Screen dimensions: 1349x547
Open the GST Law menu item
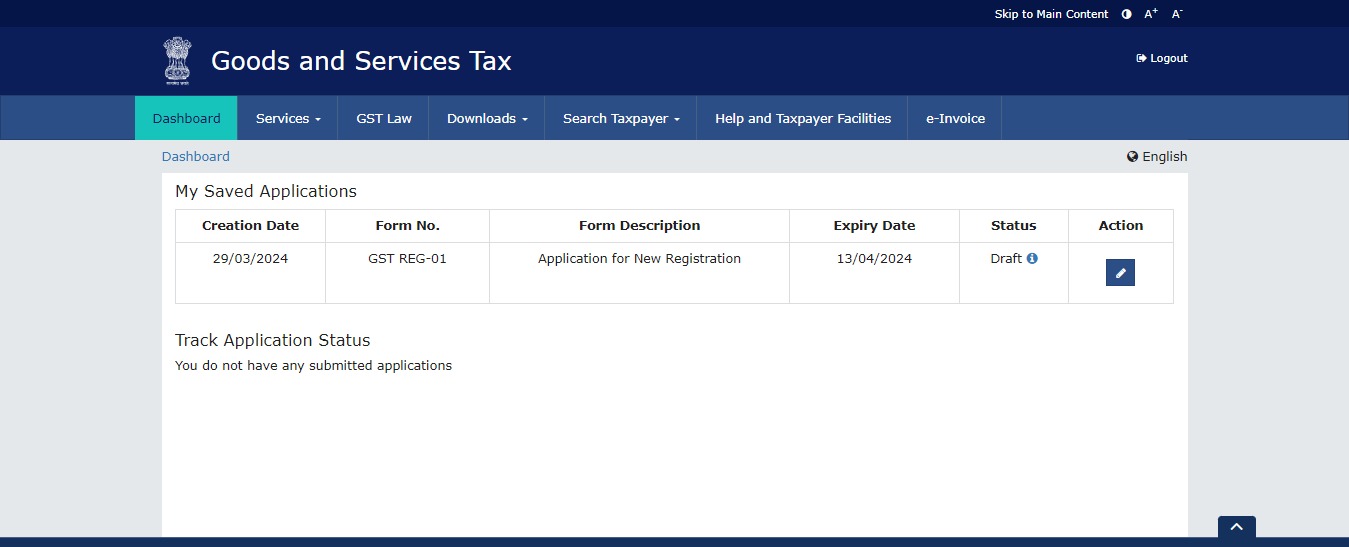384,118
